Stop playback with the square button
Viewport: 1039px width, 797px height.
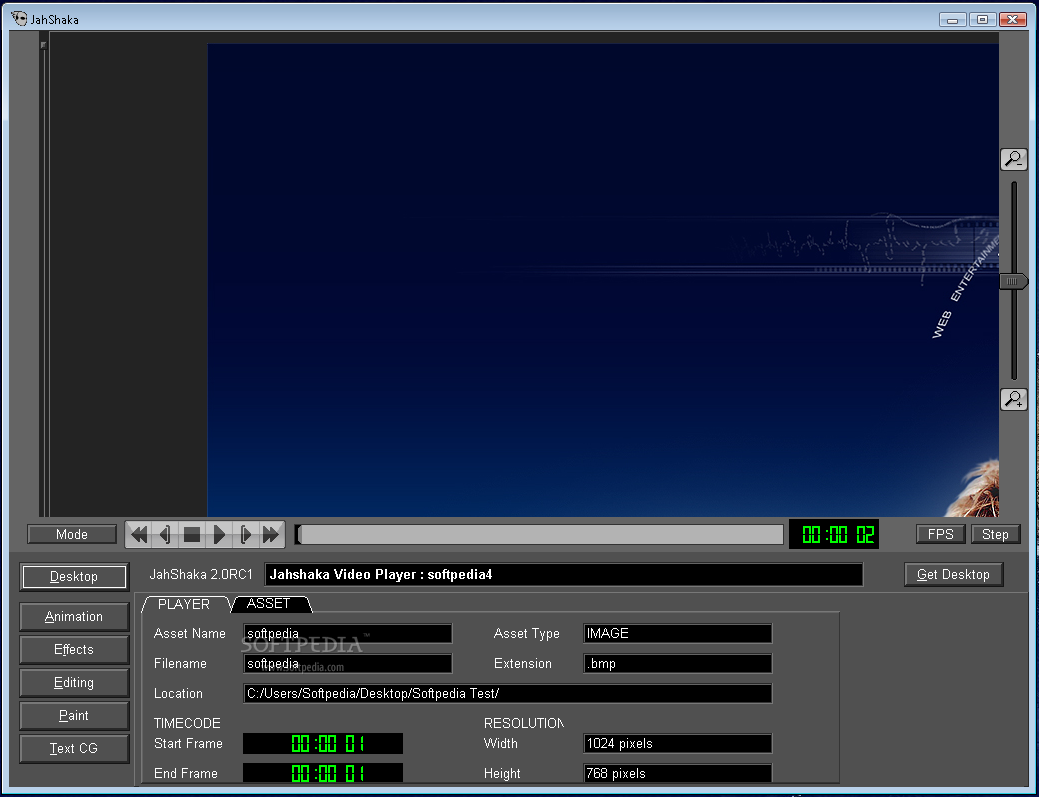[x=192, y=535]
